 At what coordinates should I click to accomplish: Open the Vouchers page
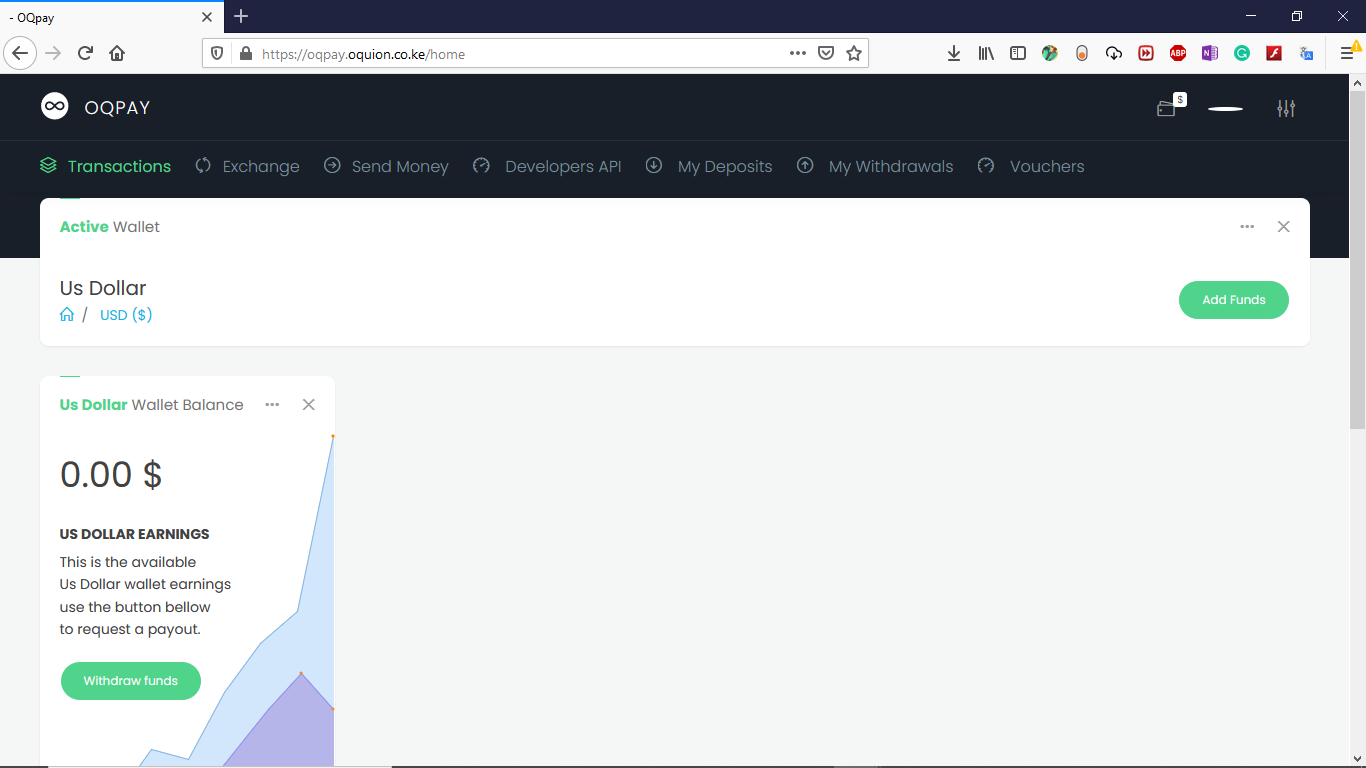click(x=1031, y=166)
